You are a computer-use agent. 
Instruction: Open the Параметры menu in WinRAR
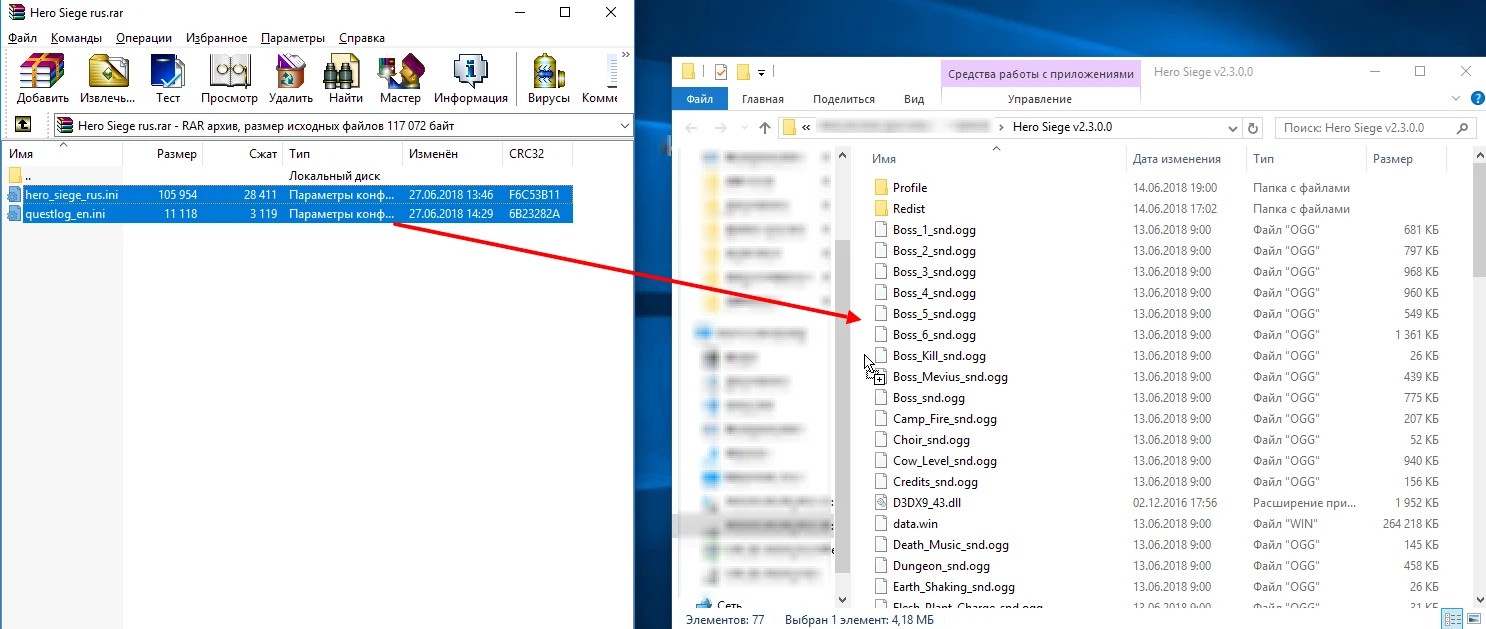click(293, 38)
